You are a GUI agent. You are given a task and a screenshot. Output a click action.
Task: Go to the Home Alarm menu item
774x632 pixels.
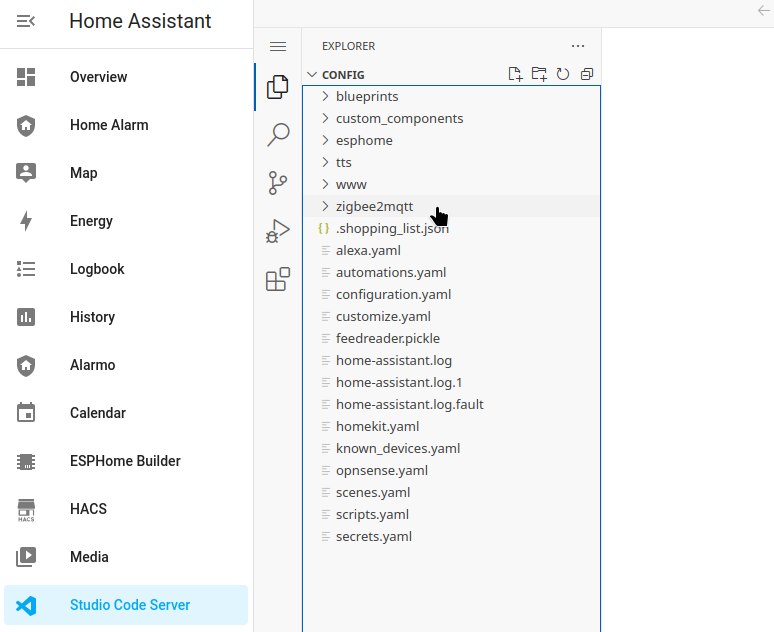[126, 125]
